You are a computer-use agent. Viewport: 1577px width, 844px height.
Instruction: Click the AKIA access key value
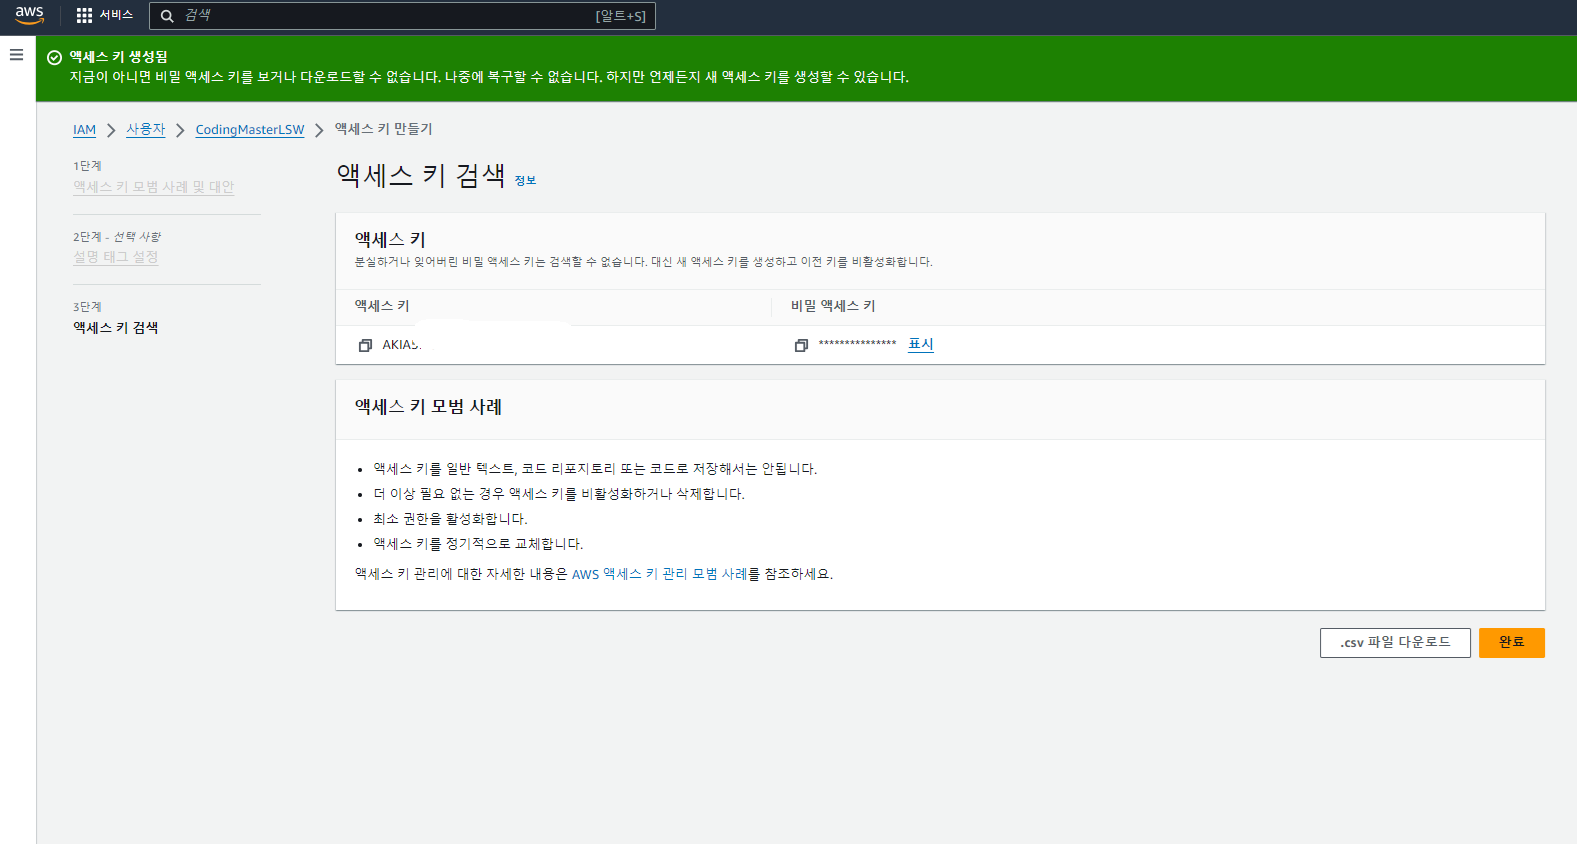pyautogui.click(x=402, y=345)
